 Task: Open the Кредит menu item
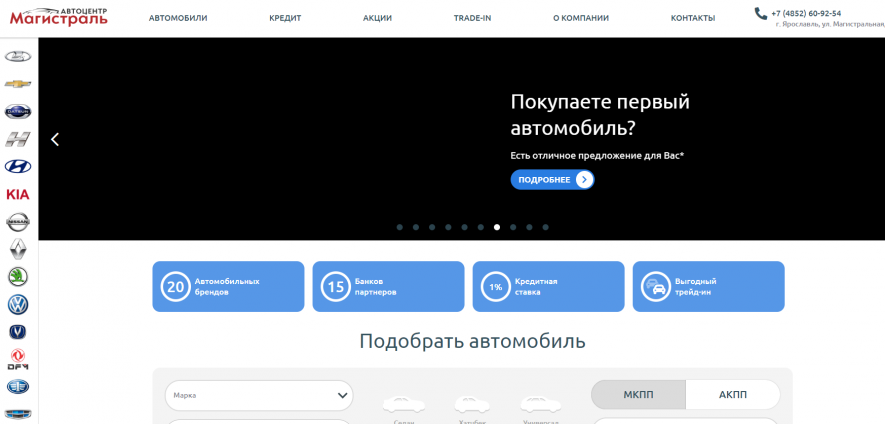click(285, 18)
